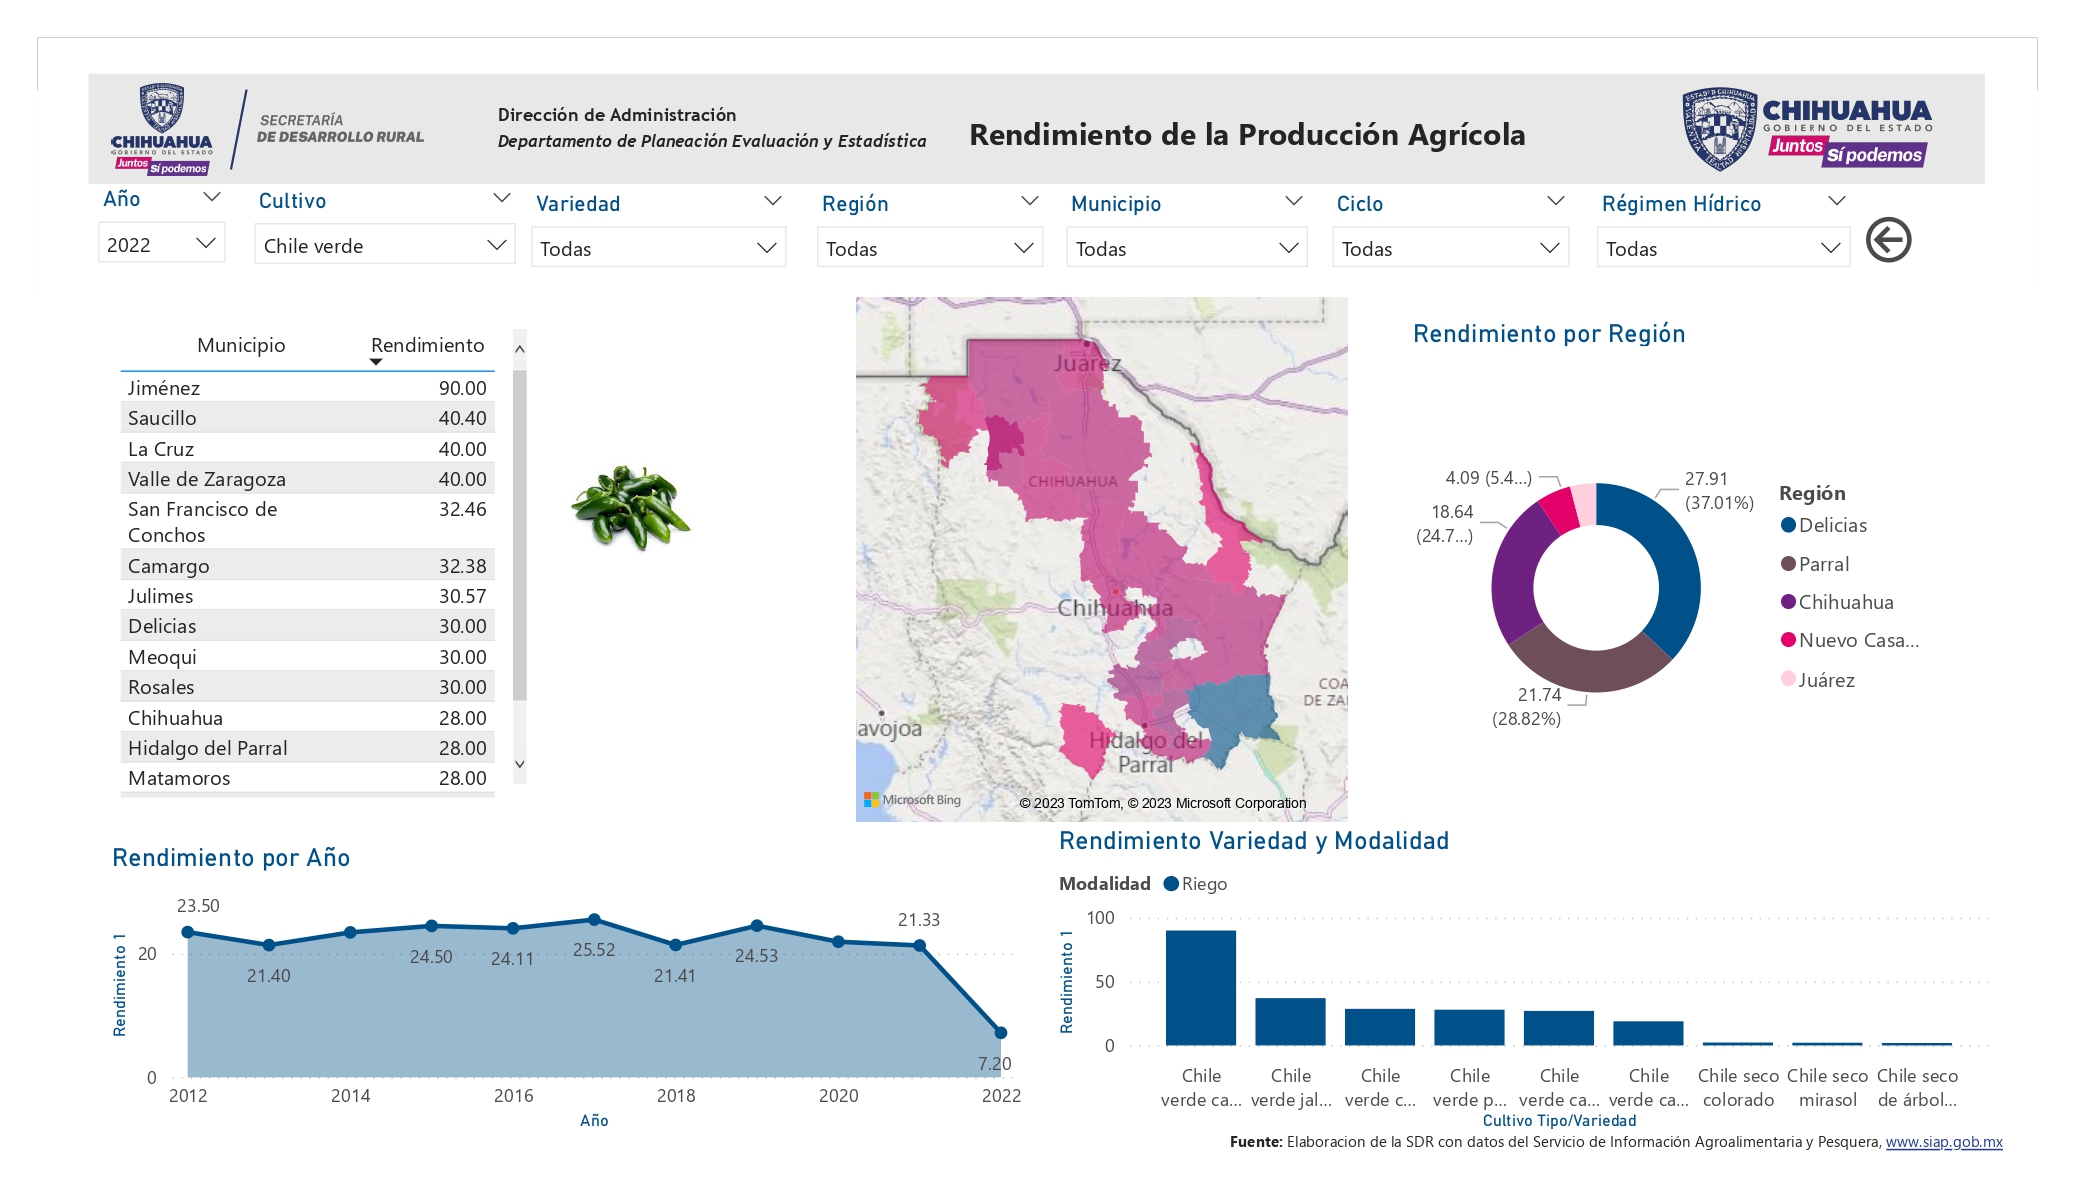This screenshot has width=2075, height=1200.
Task: Collapse the Año slicer header chevron
Action: click(212, 197)
